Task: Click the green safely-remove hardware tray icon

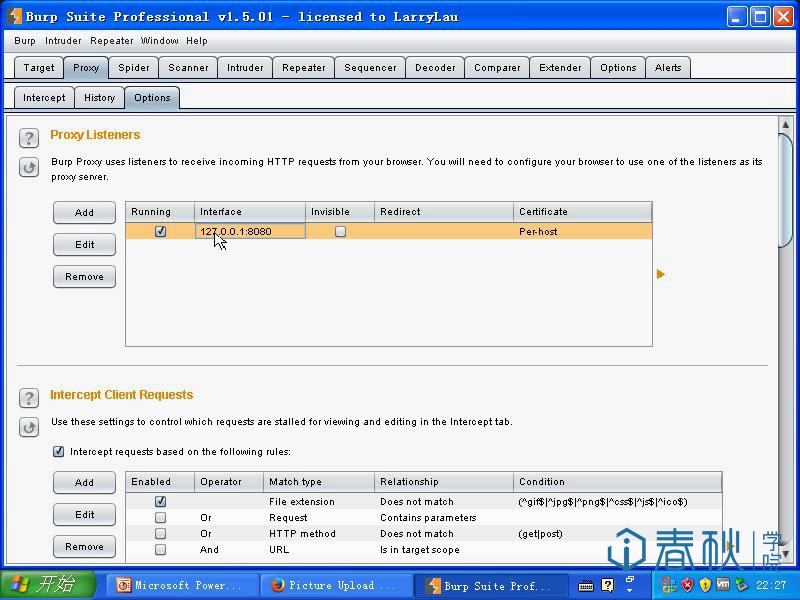Action: point(741,585)
